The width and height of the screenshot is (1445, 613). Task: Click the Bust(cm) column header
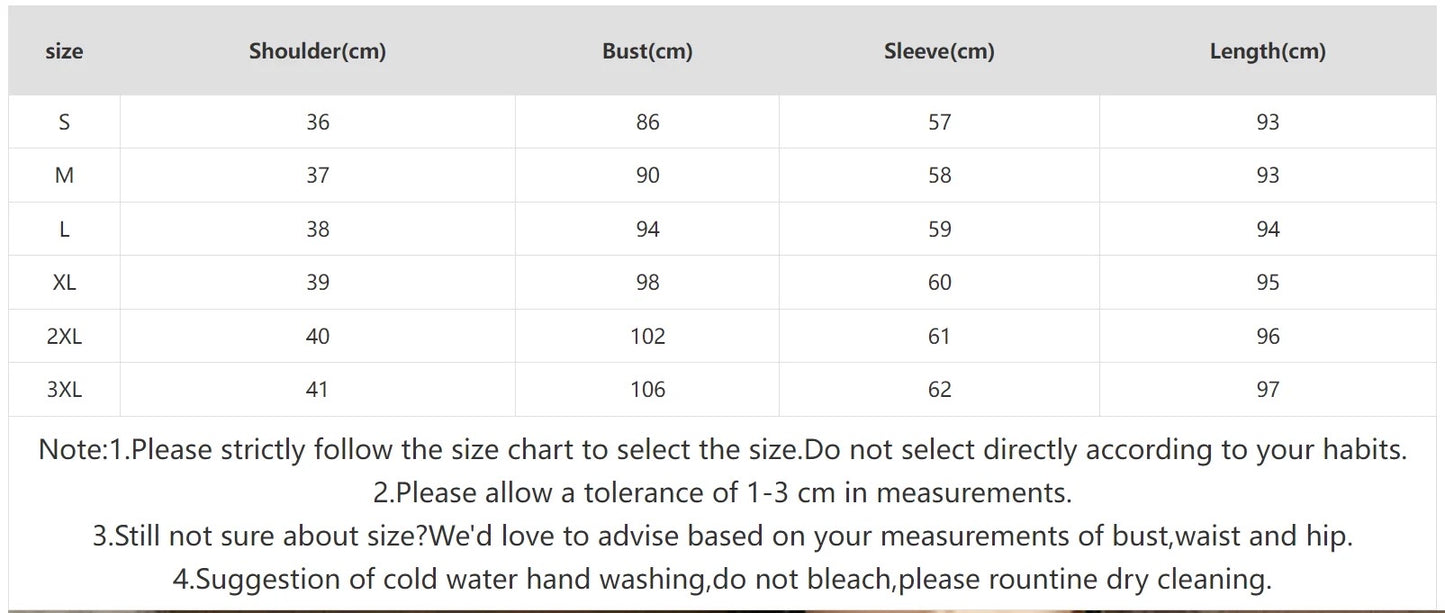pos(647,51)
